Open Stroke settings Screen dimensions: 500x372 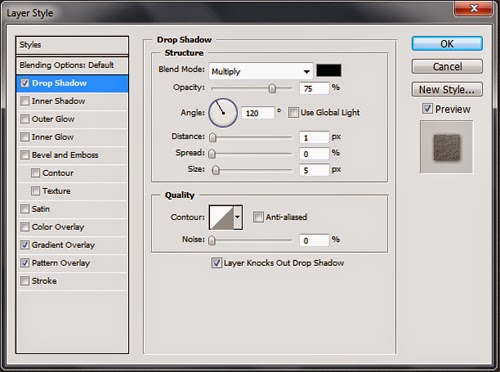click(44, 281)
